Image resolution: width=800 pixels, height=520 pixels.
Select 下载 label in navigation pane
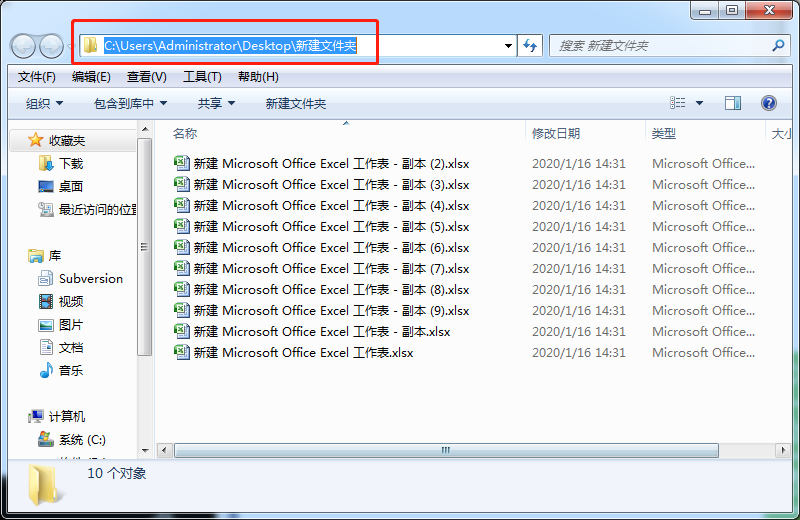click(x=71, y=163)
